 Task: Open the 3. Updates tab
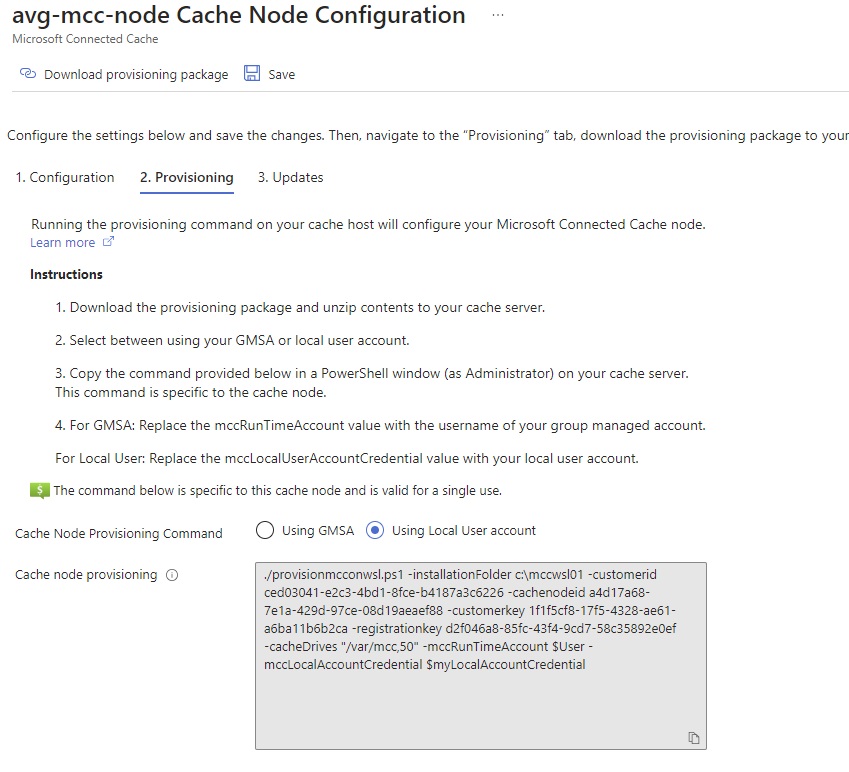pyautogui.click(x=290, y=177)
